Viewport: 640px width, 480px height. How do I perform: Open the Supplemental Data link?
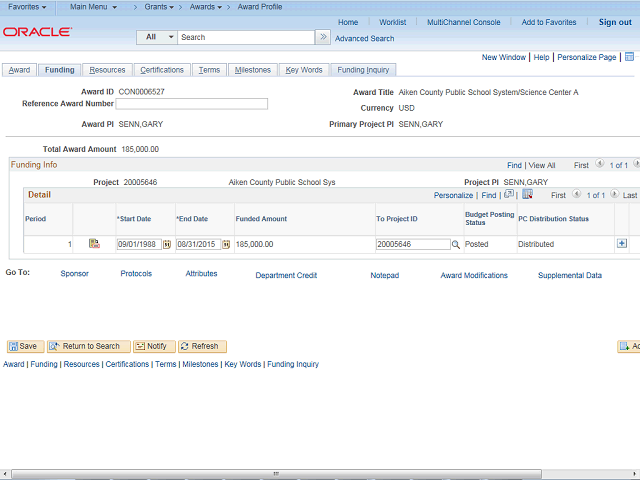point(570,276)
